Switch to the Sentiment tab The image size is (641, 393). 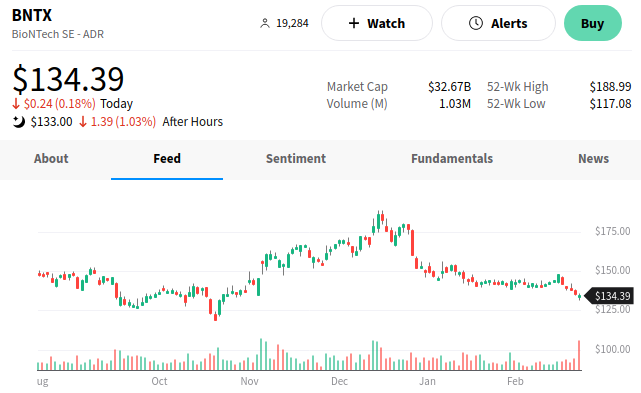coord(296,159)
